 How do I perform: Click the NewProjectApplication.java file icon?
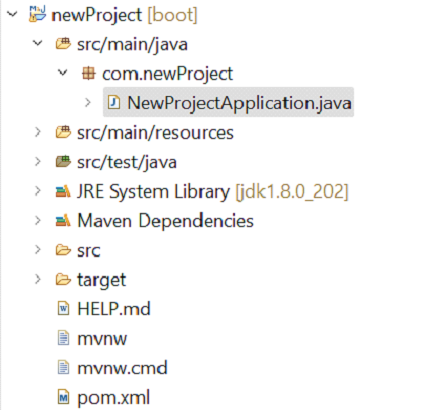click(114, 102)
